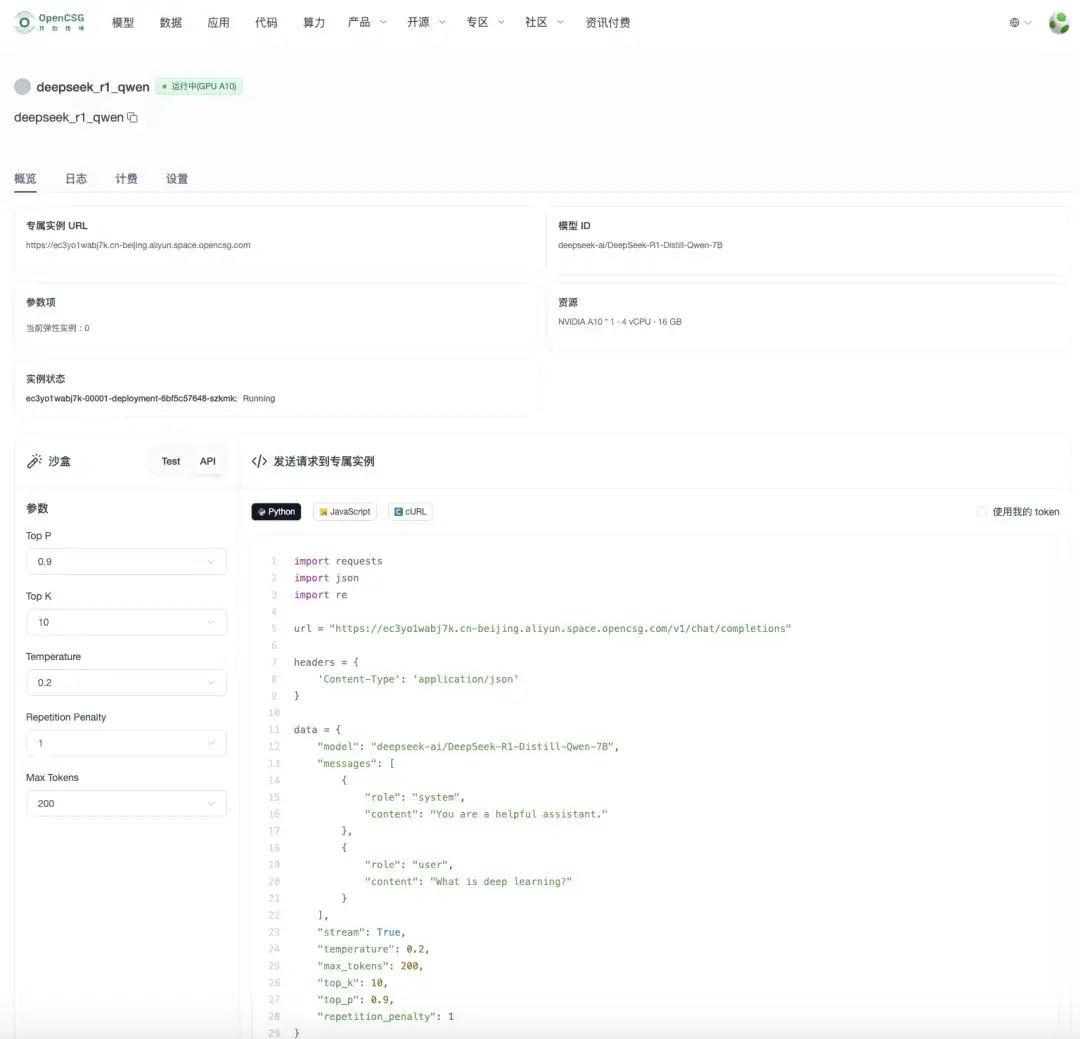Switch to the 日志 tab
This screenshot has width=1080, height=1039.
(76, 178)
